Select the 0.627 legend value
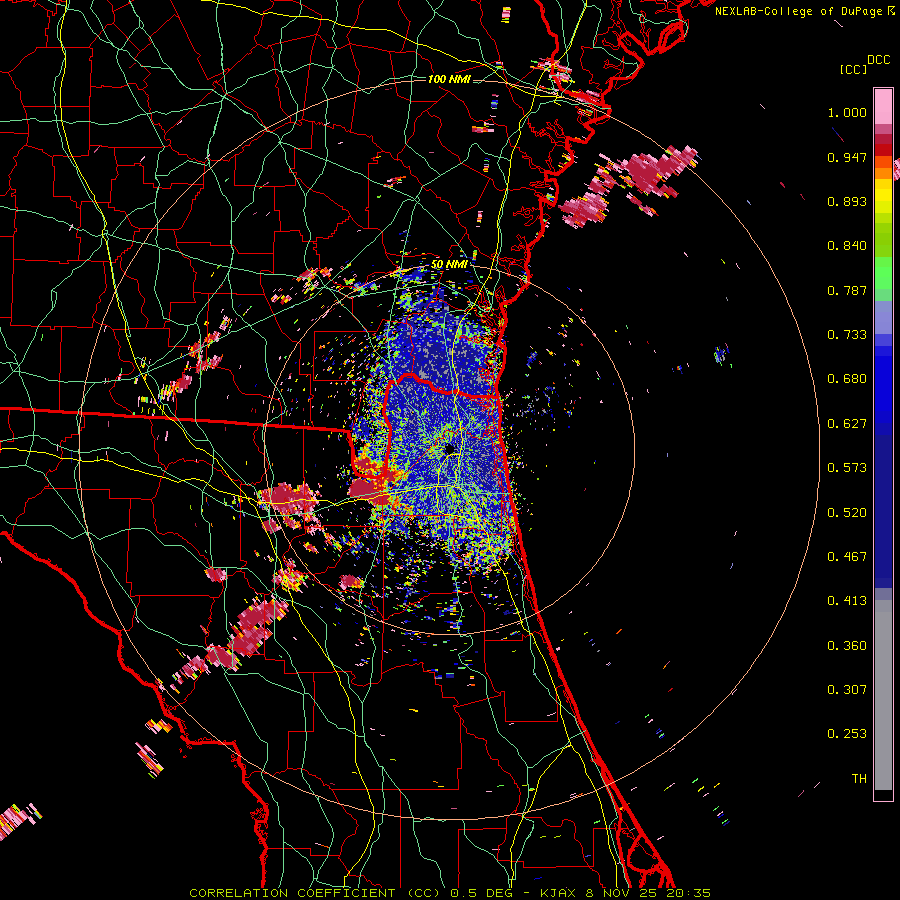The height and width of the screenshot is (900, 900). (847, 424)
